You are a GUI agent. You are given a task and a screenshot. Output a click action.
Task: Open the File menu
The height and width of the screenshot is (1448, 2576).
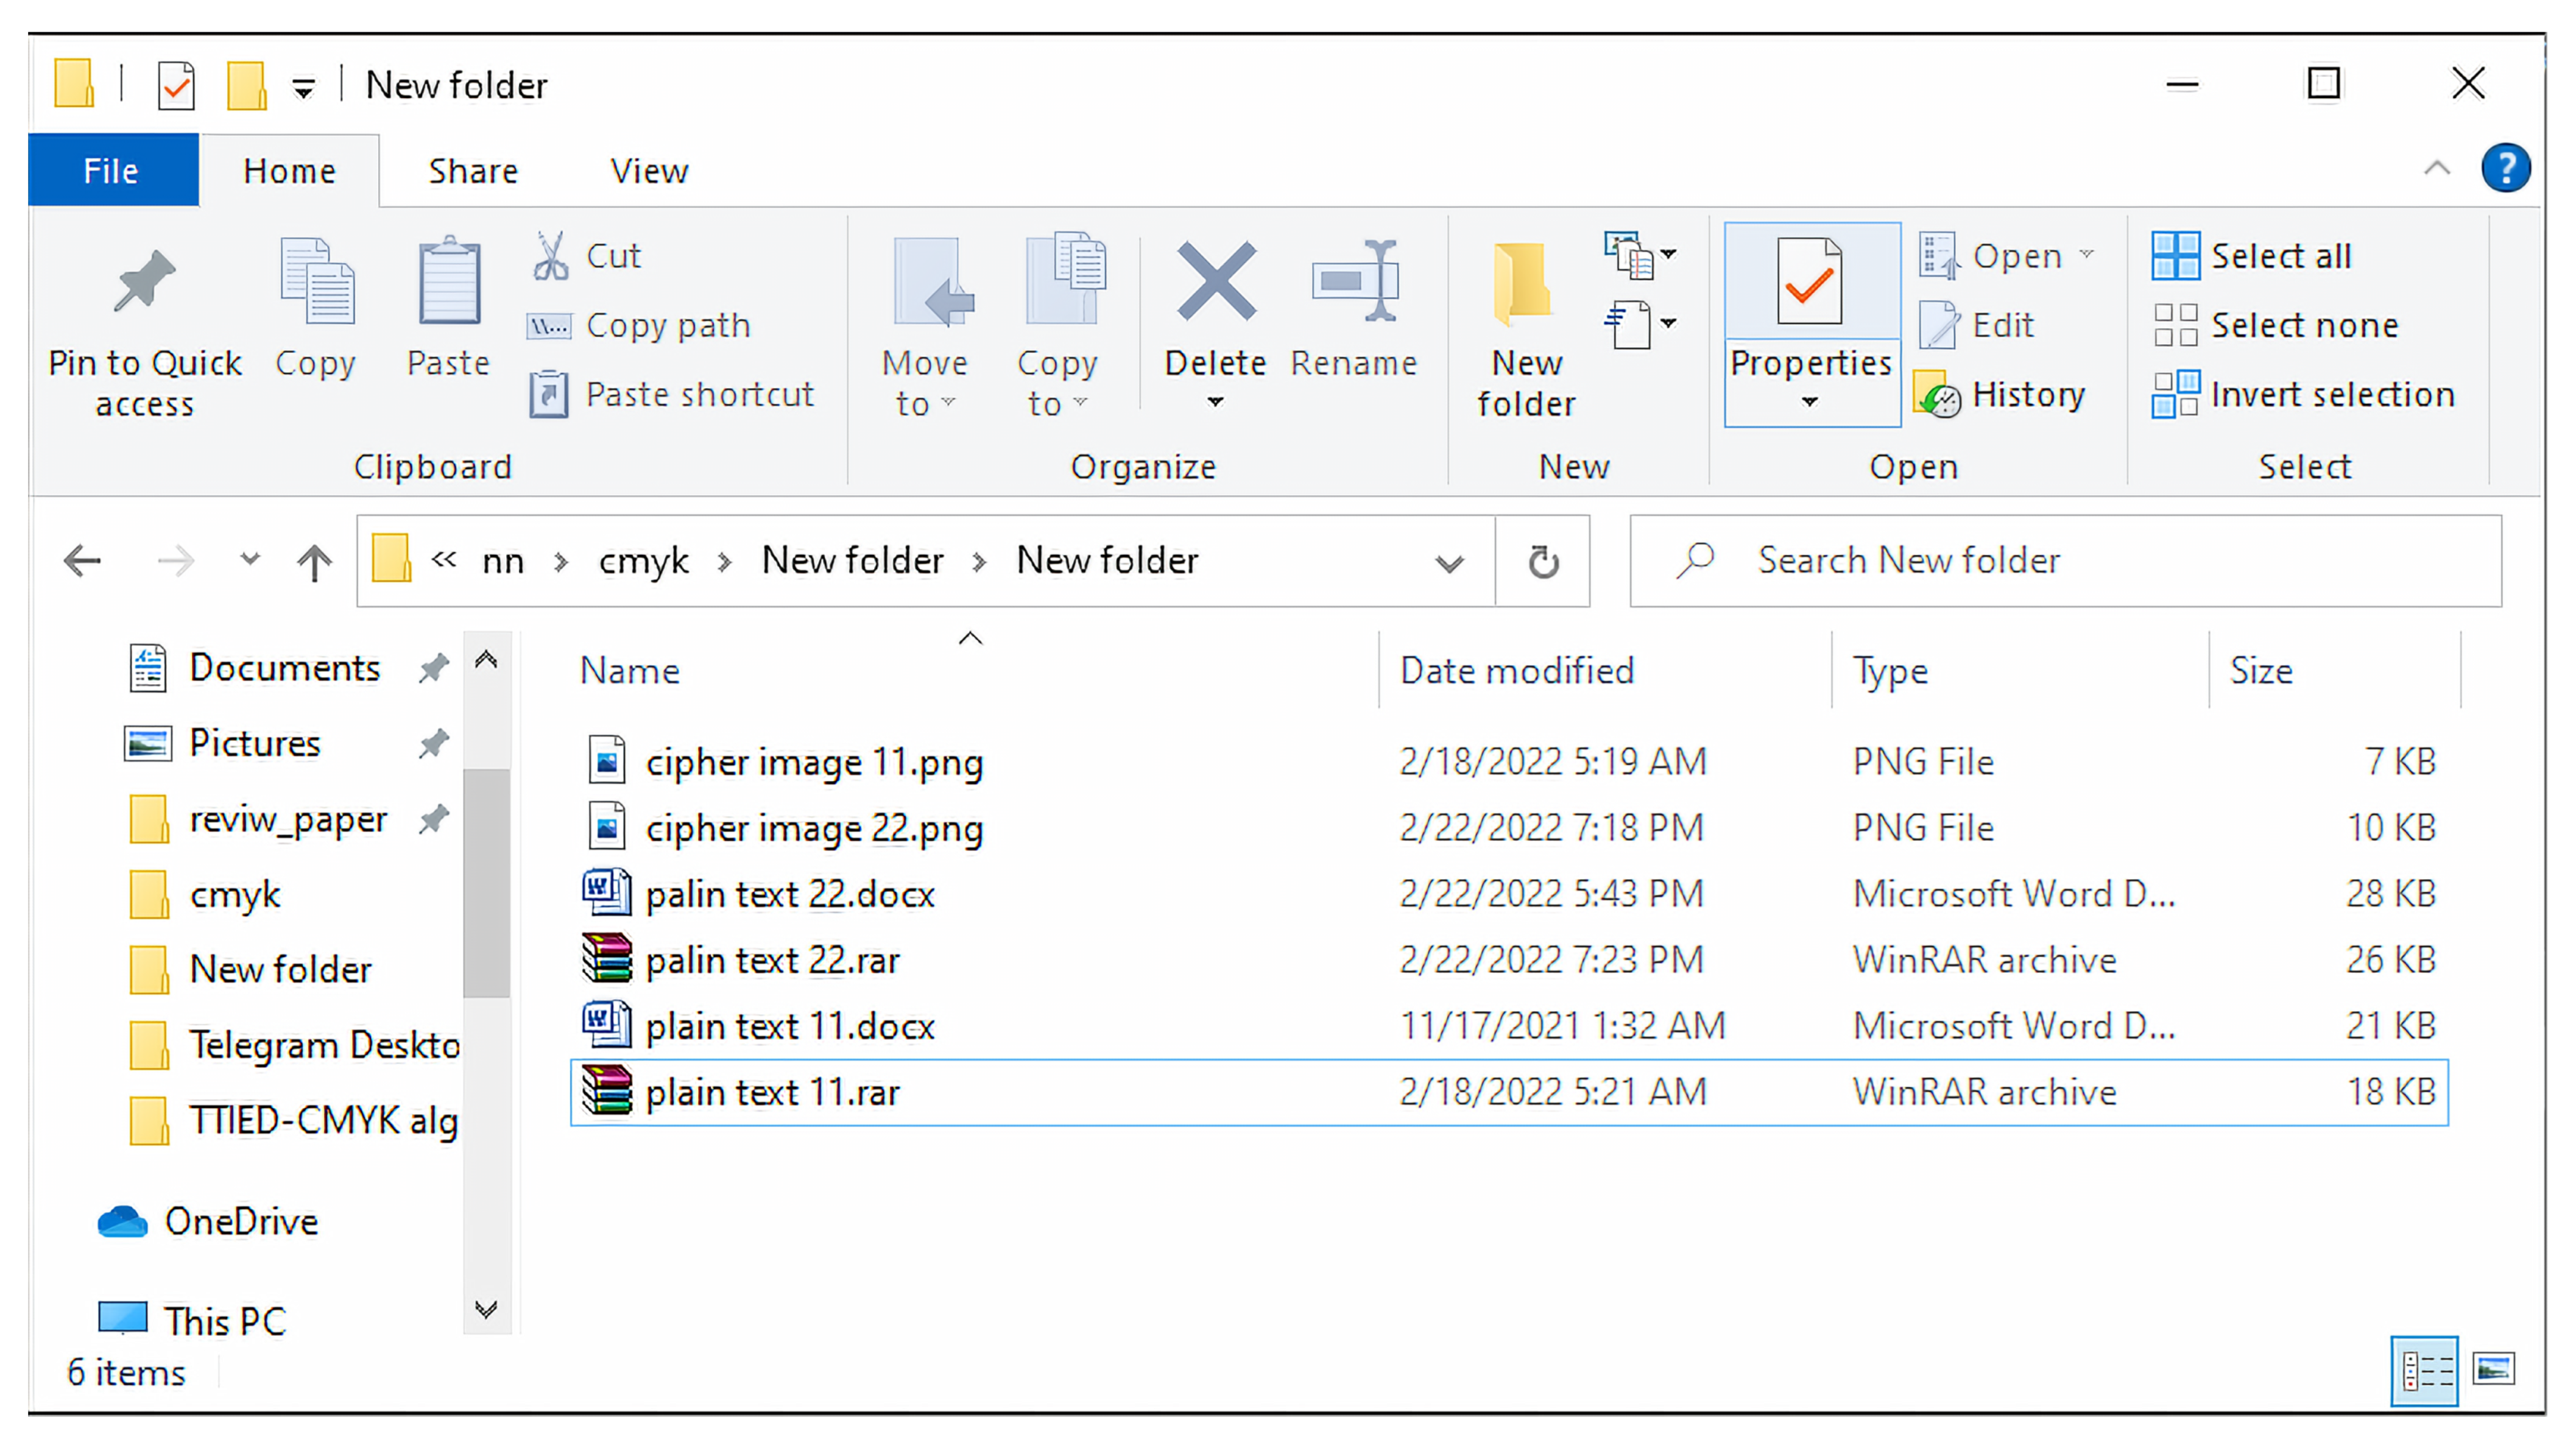[111, 170]
